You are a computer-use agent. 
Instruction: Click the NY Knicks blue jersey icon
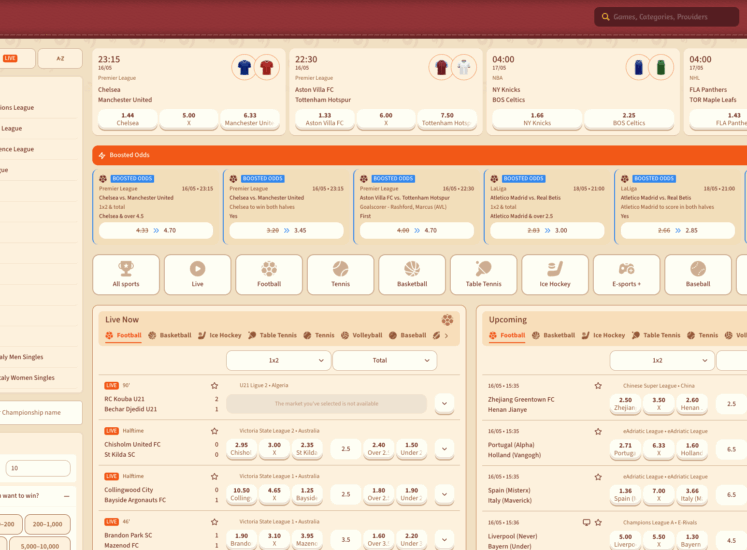point(638,68)
